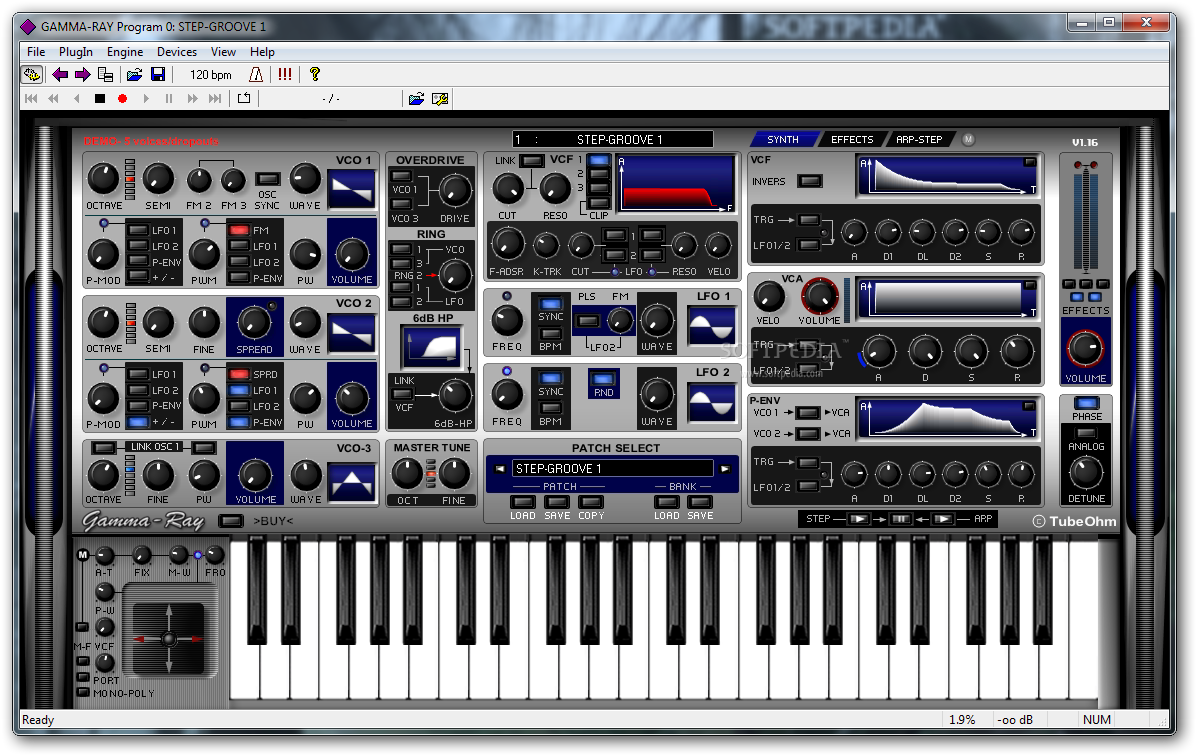Click the red record button
This screenshot has width=1197, height=756.
122,99
